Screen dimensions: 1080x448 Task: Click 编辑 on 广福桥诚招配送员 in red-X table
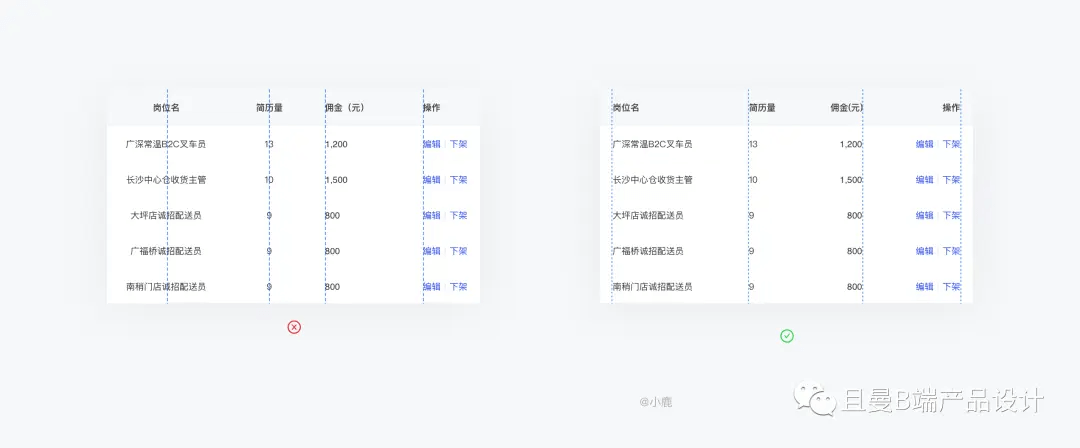(432, 251)
